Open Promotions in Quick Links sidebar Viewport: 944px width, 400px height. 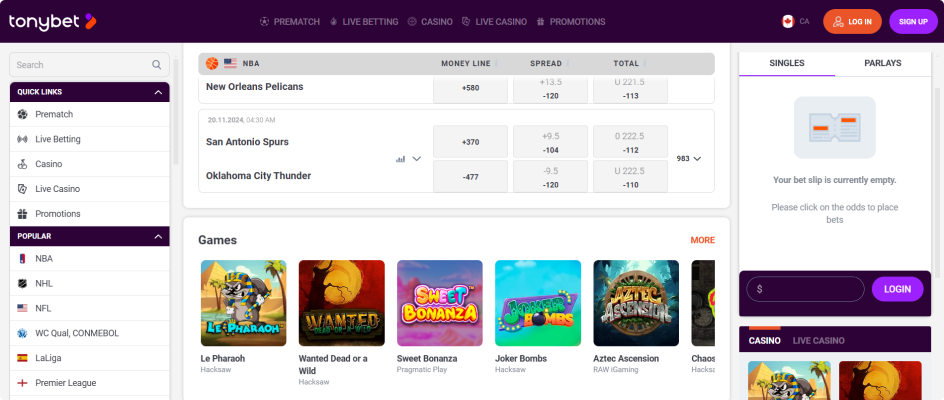pyautogui.click(x=57, y=214)
